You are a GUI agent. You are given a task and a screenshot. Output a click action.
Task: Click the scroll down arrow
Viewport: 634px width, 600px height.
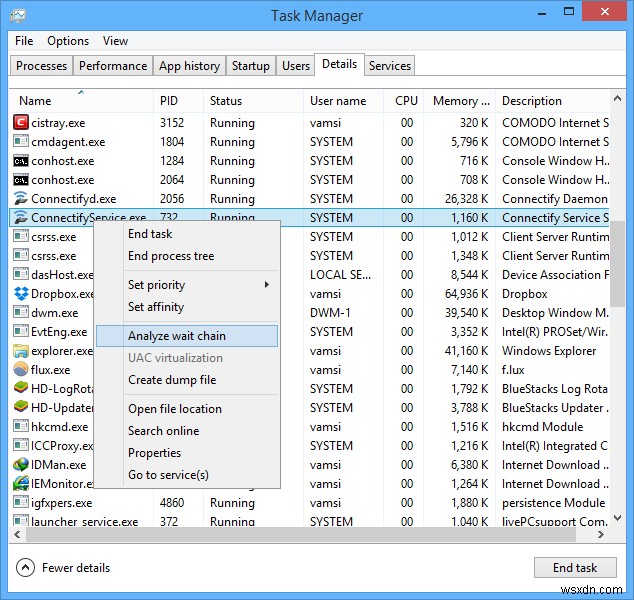617,517
